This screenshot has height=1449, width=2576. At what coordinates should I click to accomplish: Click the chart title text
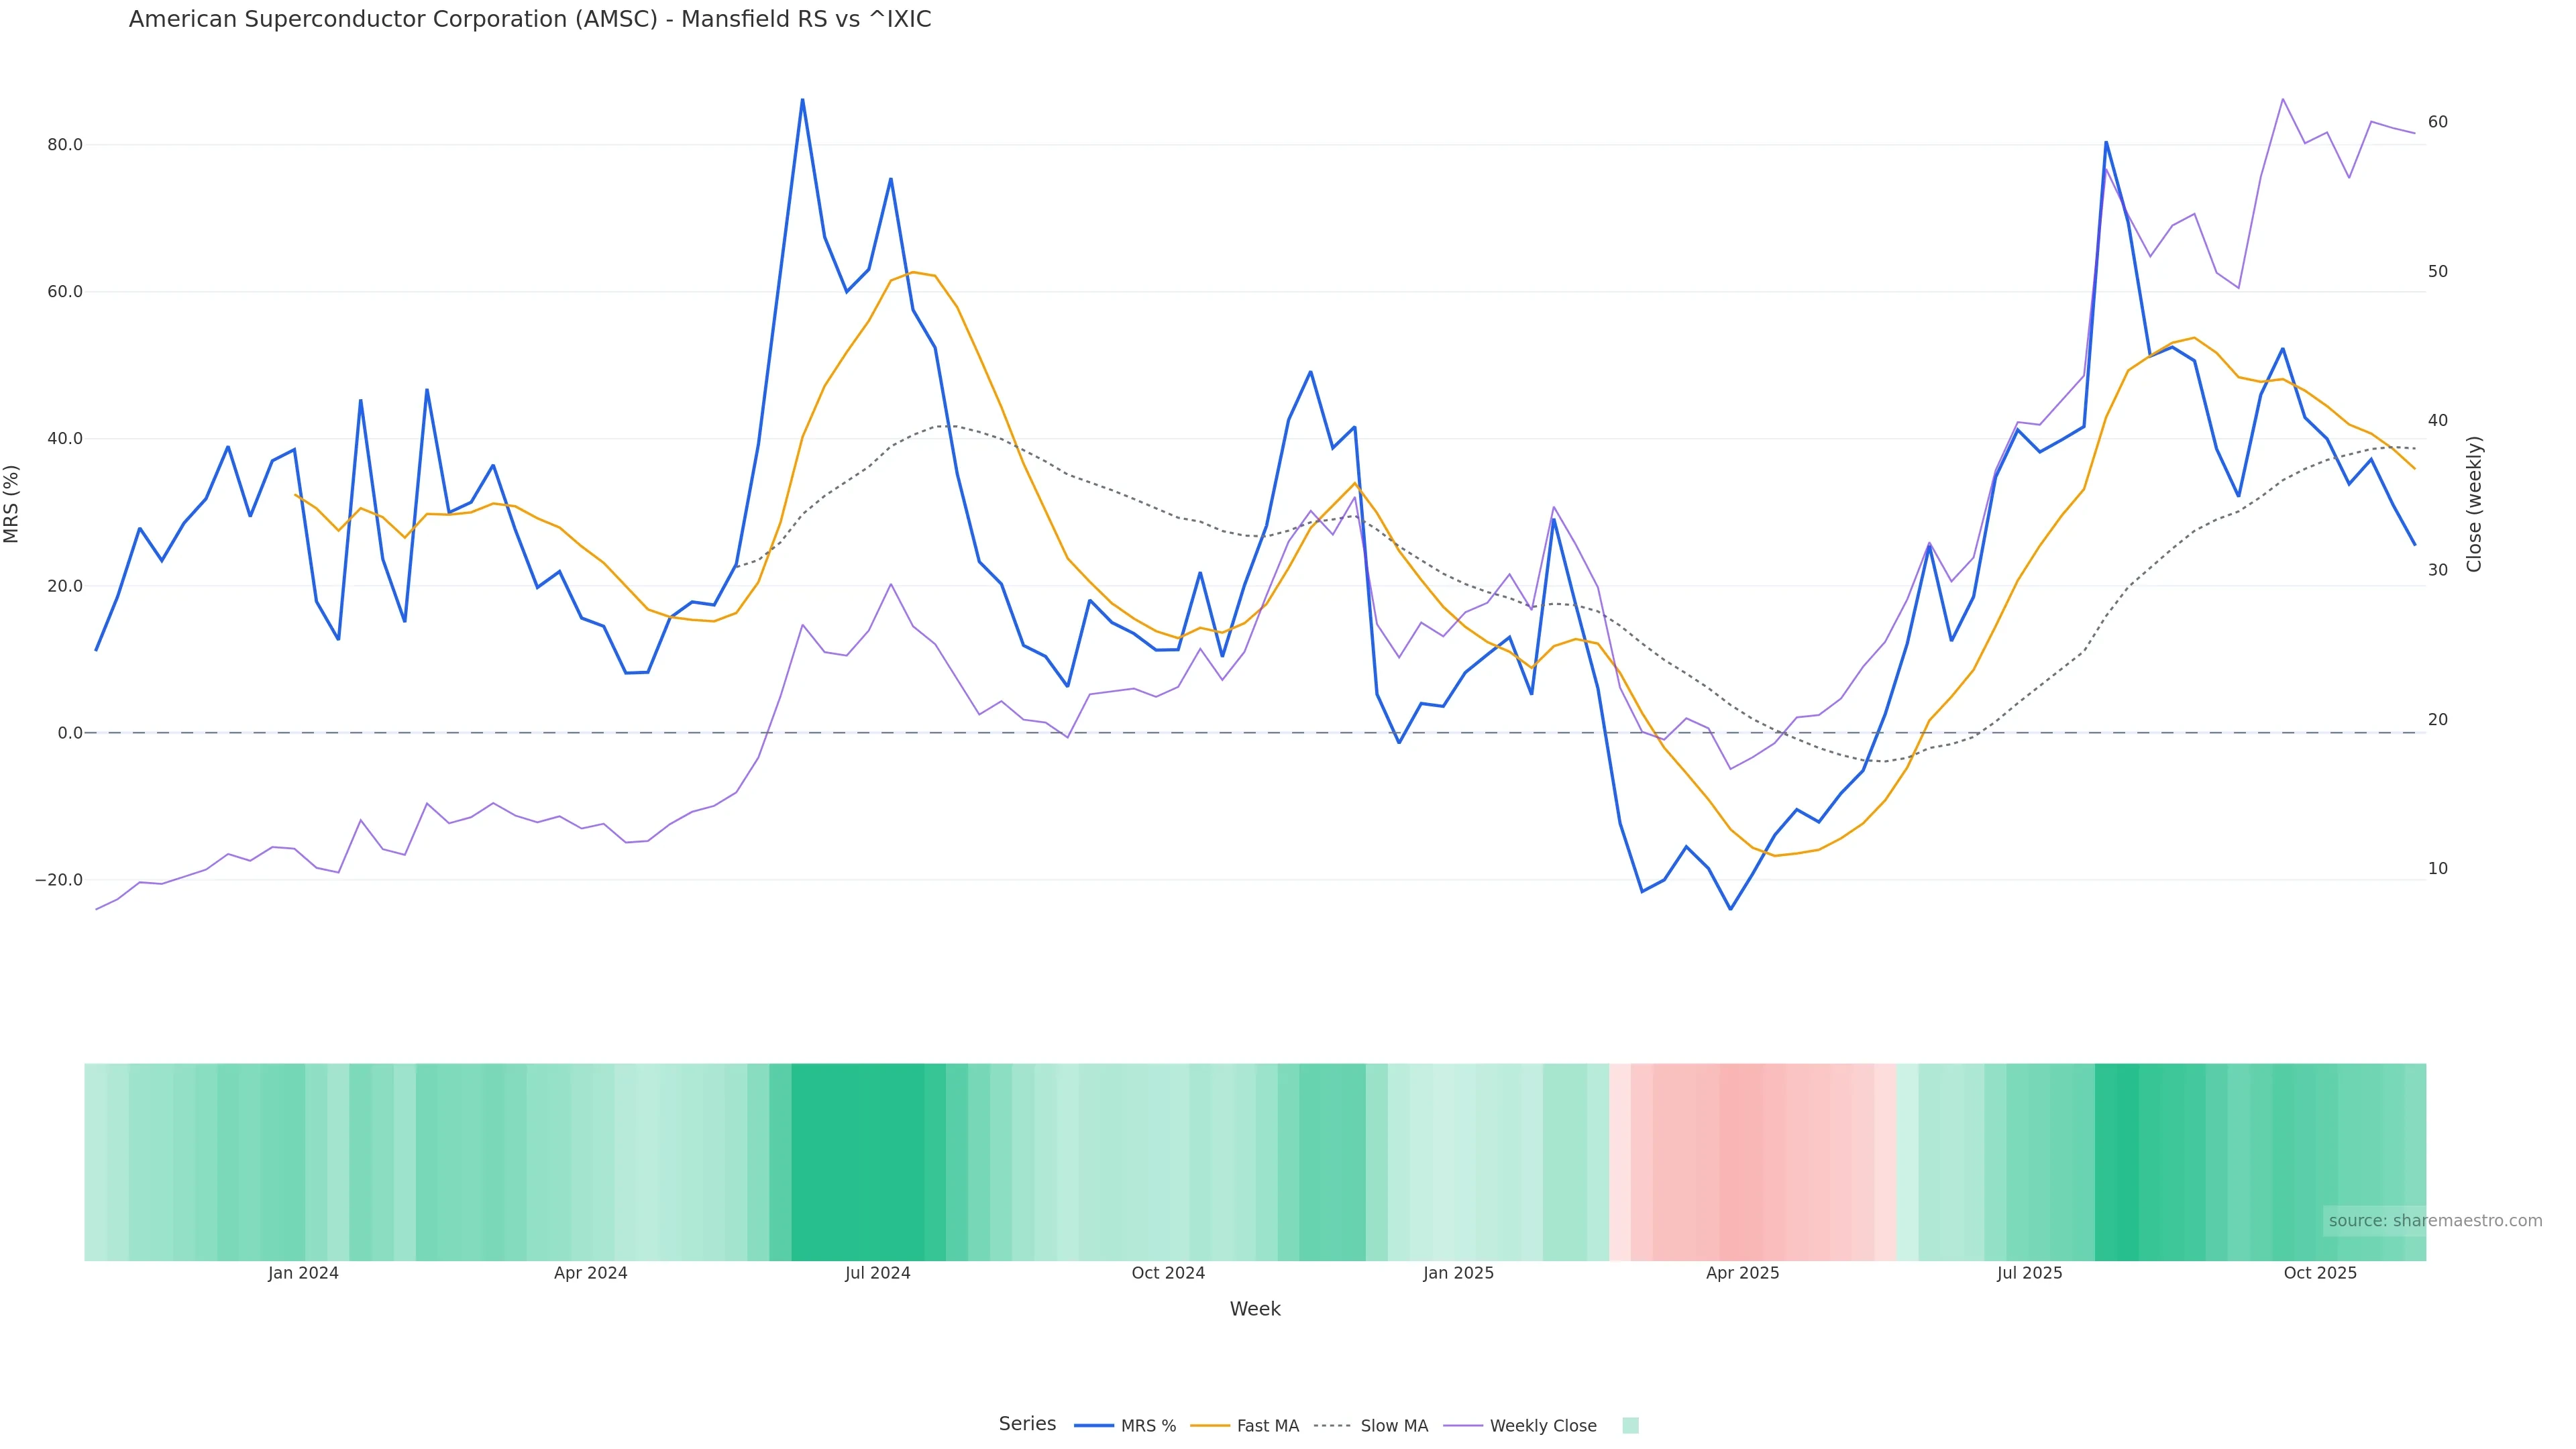[x=530, y=19]
